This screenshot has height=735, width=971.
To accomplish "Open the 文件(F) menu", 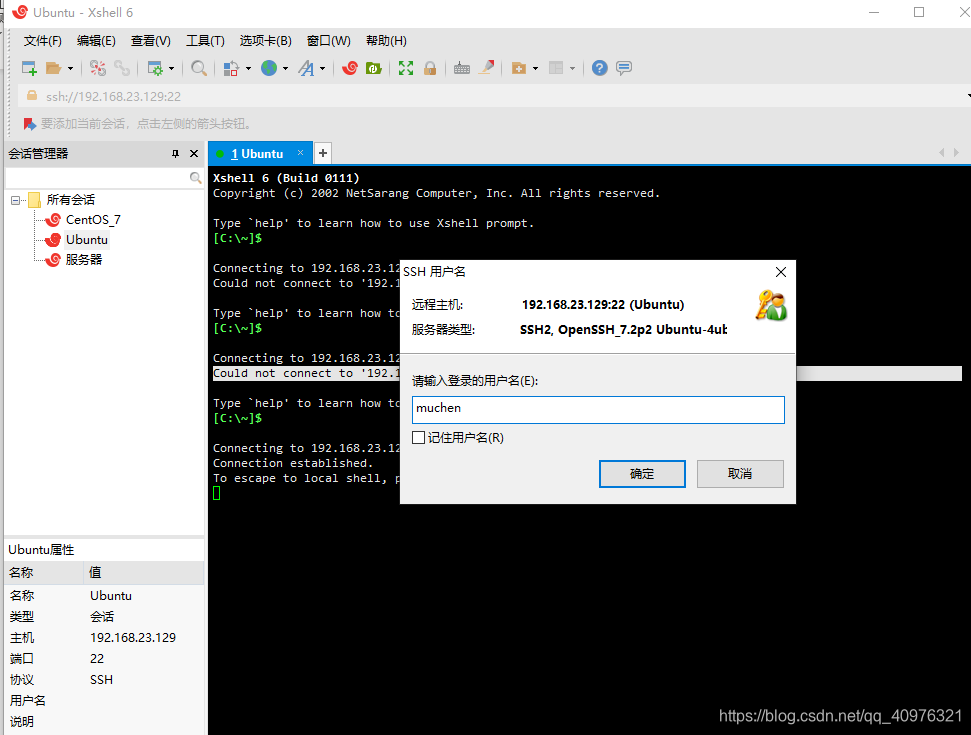I will (x=43, y=41).
